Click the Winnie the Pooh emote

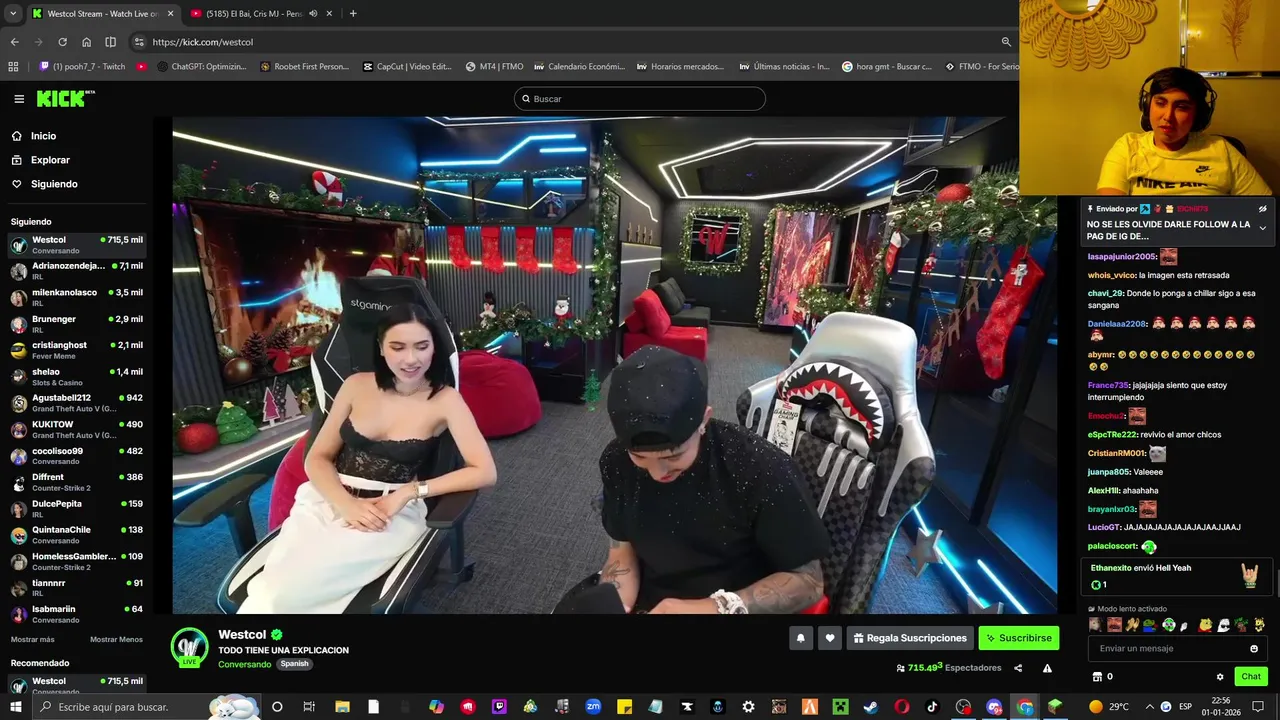[1205, 625]
